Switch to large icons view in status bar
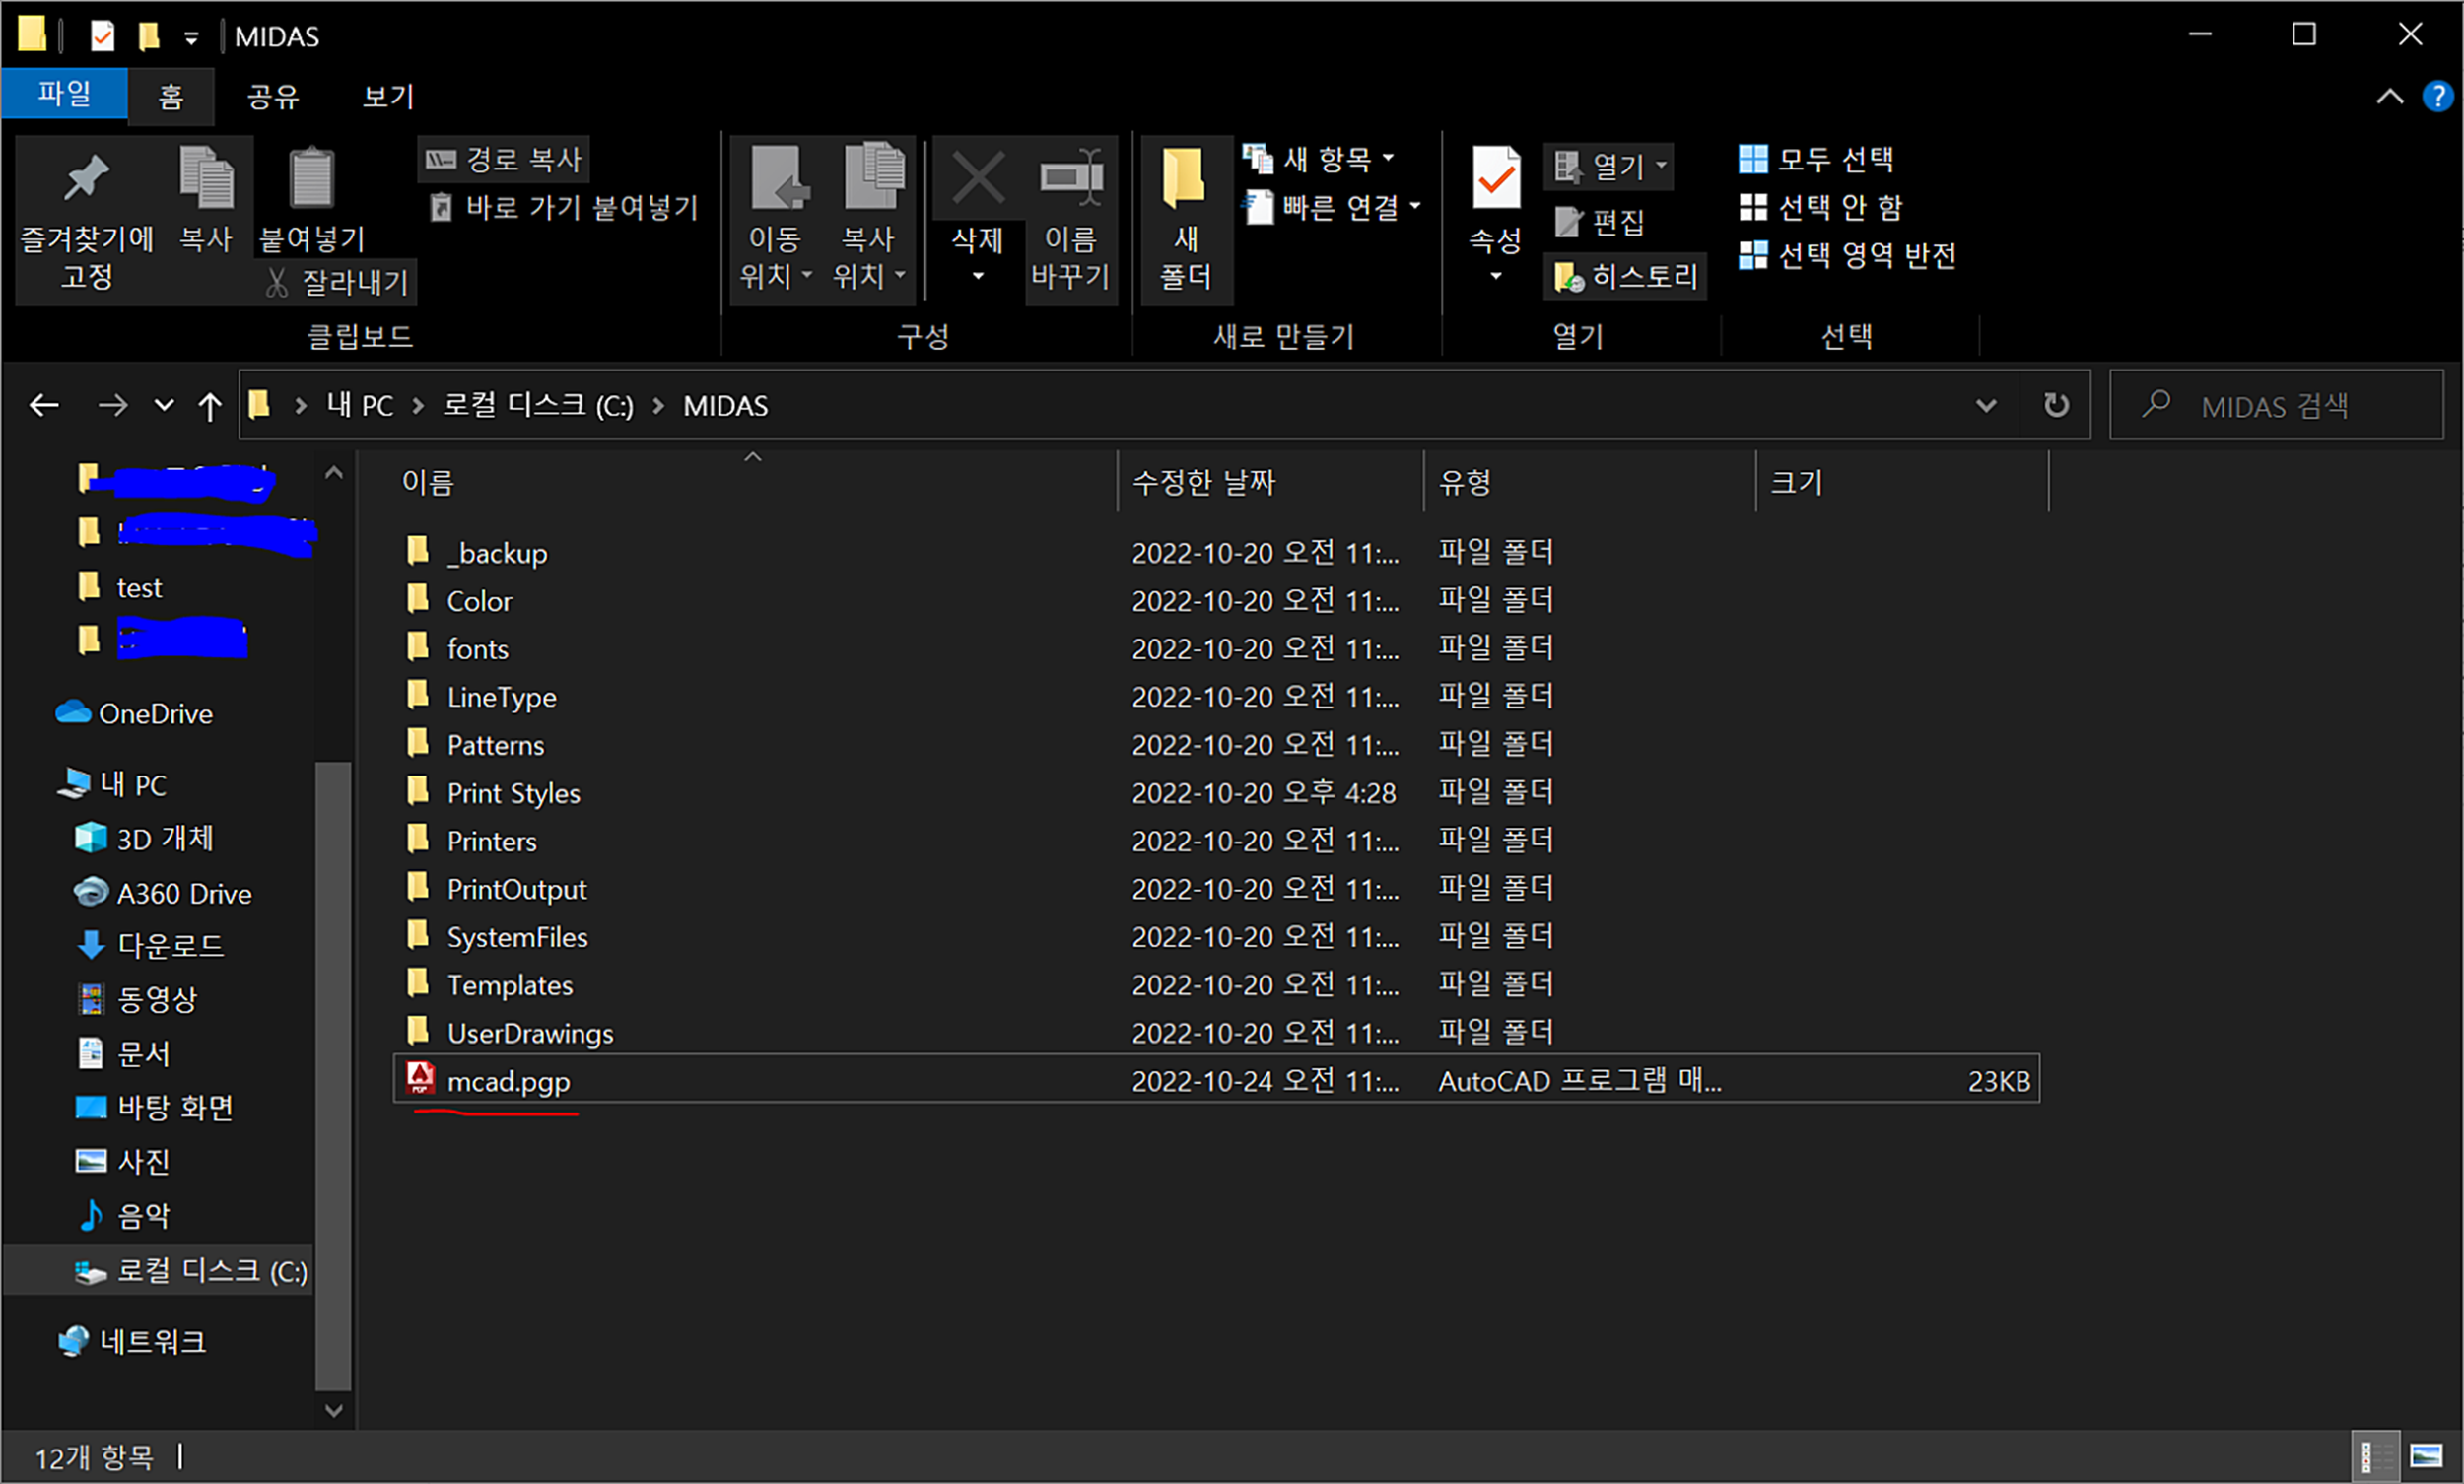 pos(2425,1456)
